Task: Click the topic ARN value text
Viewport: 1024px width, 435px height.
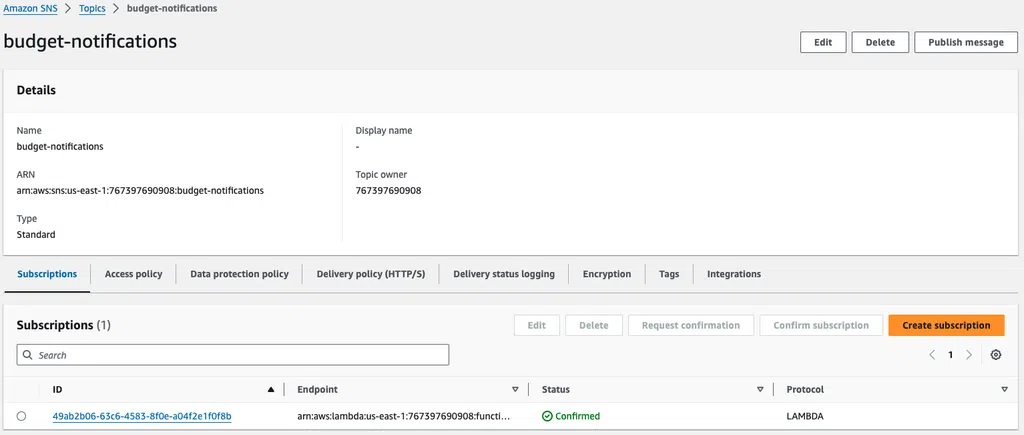Action: coord(140,191)
